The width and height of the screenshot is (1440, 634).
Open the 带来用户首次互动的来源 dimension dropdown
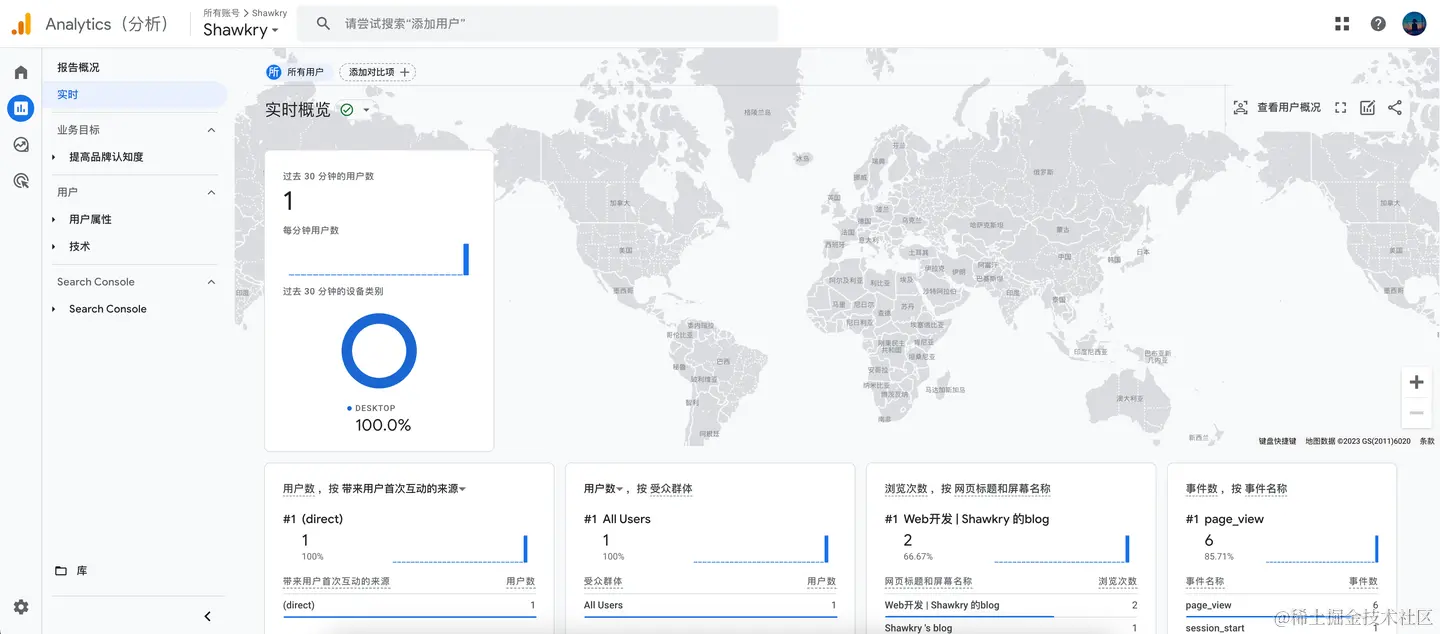(404, 489)
